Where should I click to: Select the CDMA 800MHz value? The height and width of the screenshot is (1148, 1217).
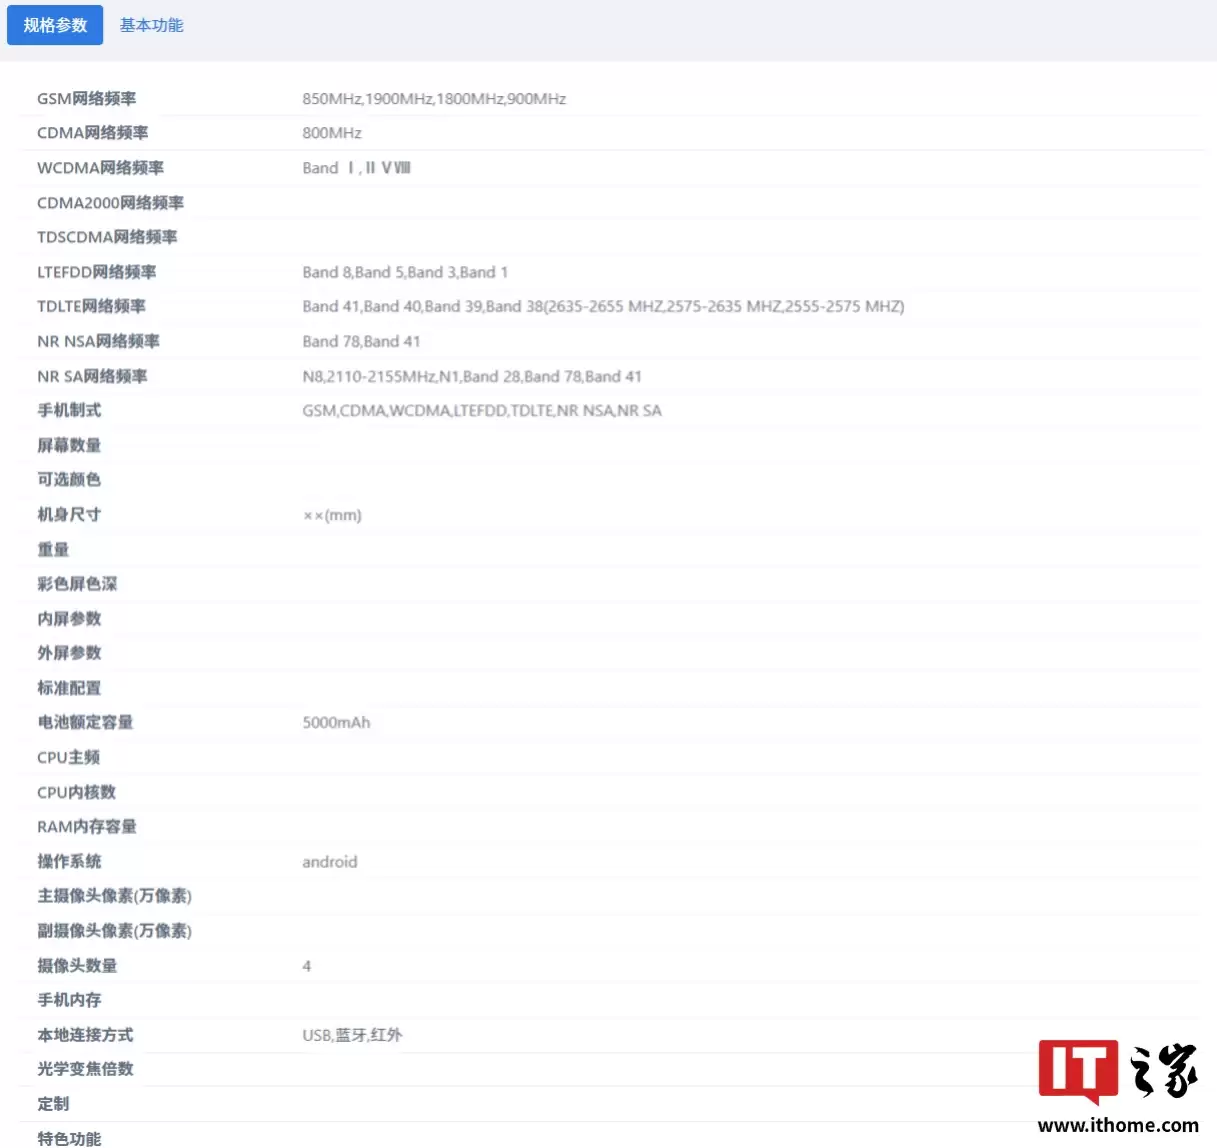(x=331, y=133)
